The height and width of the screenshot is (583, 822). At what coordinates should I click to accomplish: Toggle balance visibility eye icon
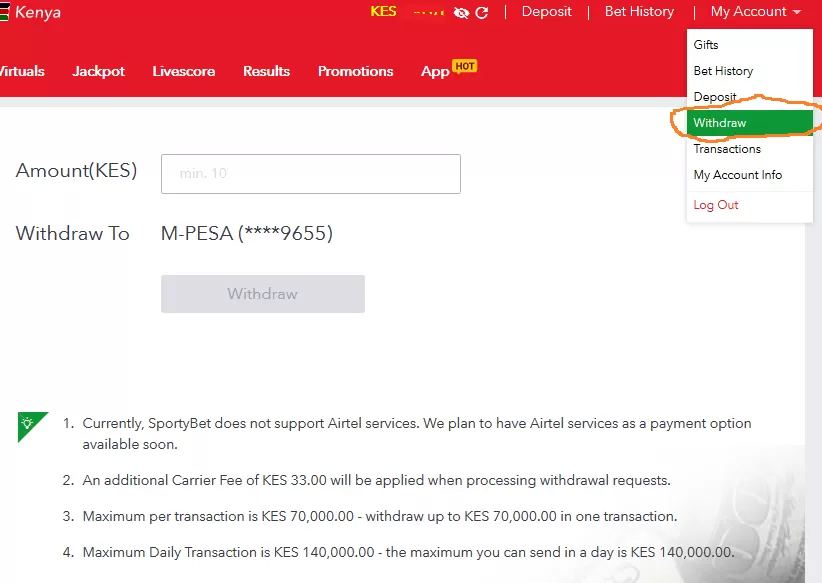(461, 13)
